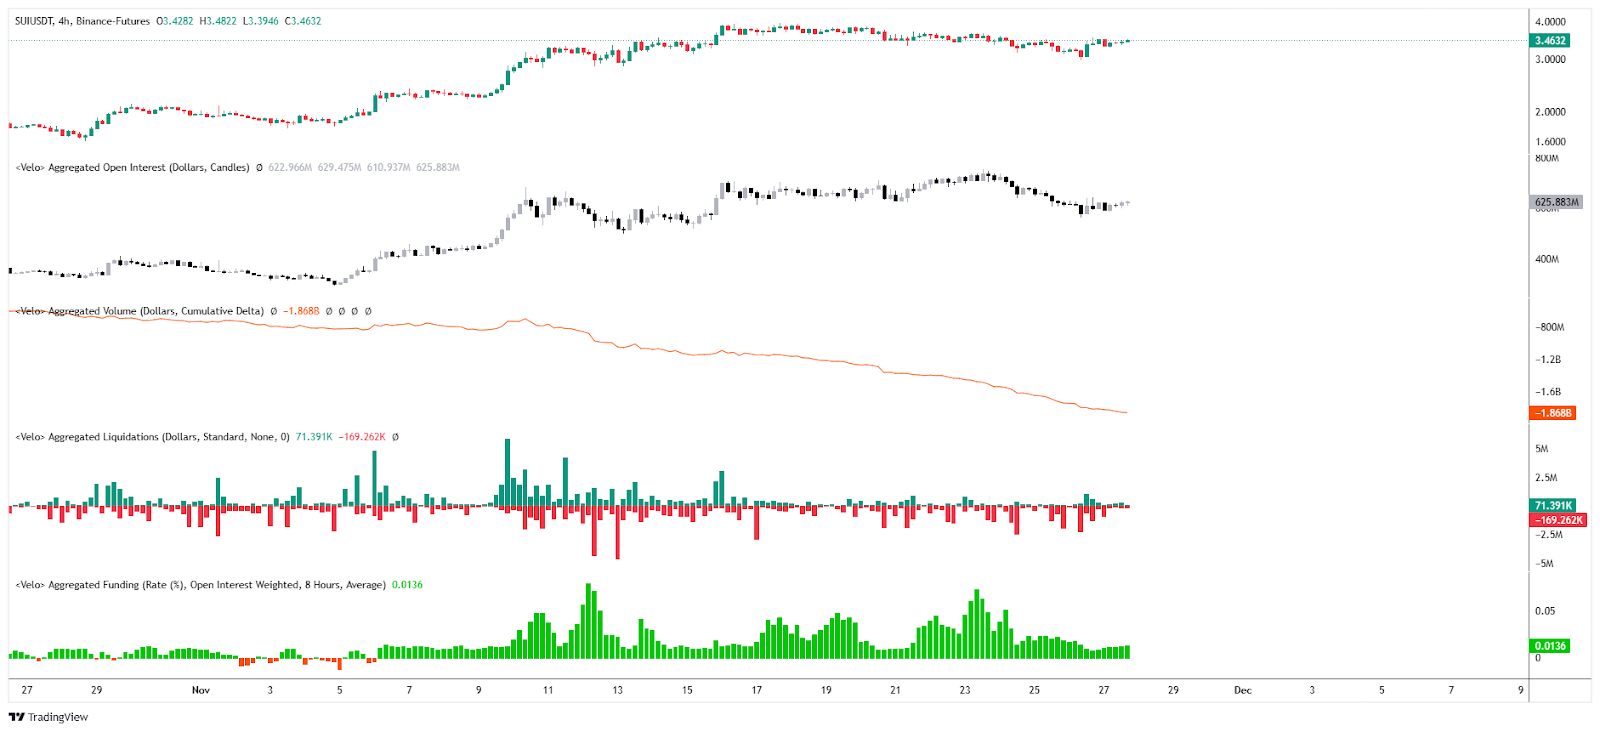Image resolution: width=1600 pixels, height=732 pixels.
Task: Select the Aggregated Funding indicator title
Action: (200, 585)
